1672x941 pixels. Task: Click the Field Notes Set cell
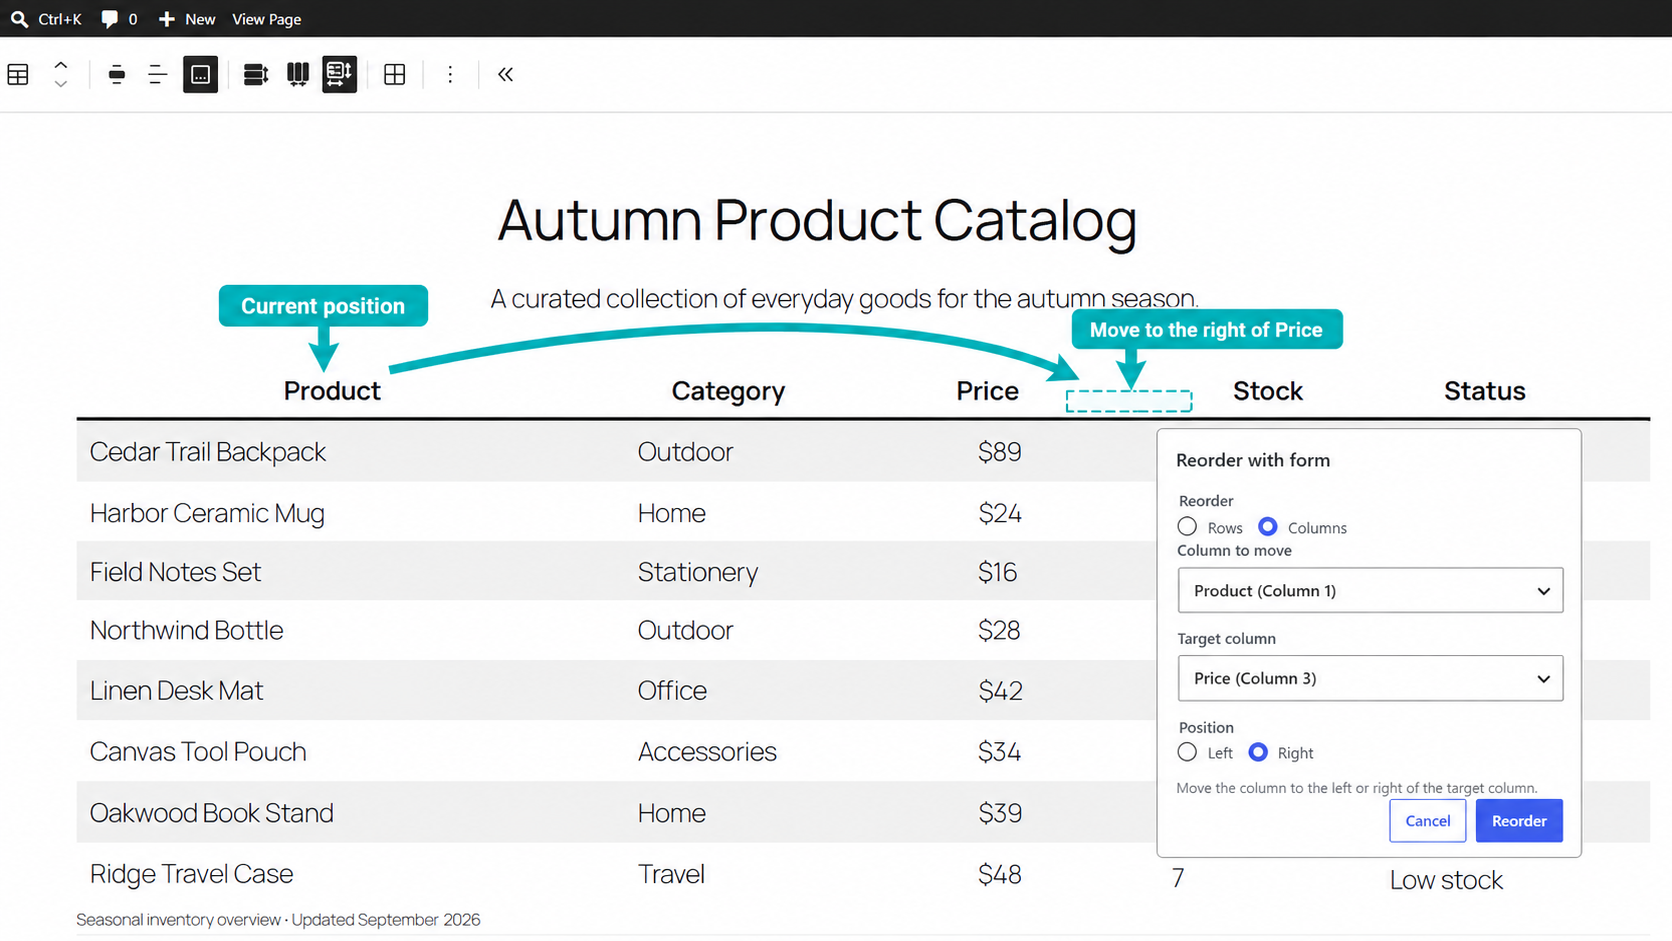tap(175, 572)
